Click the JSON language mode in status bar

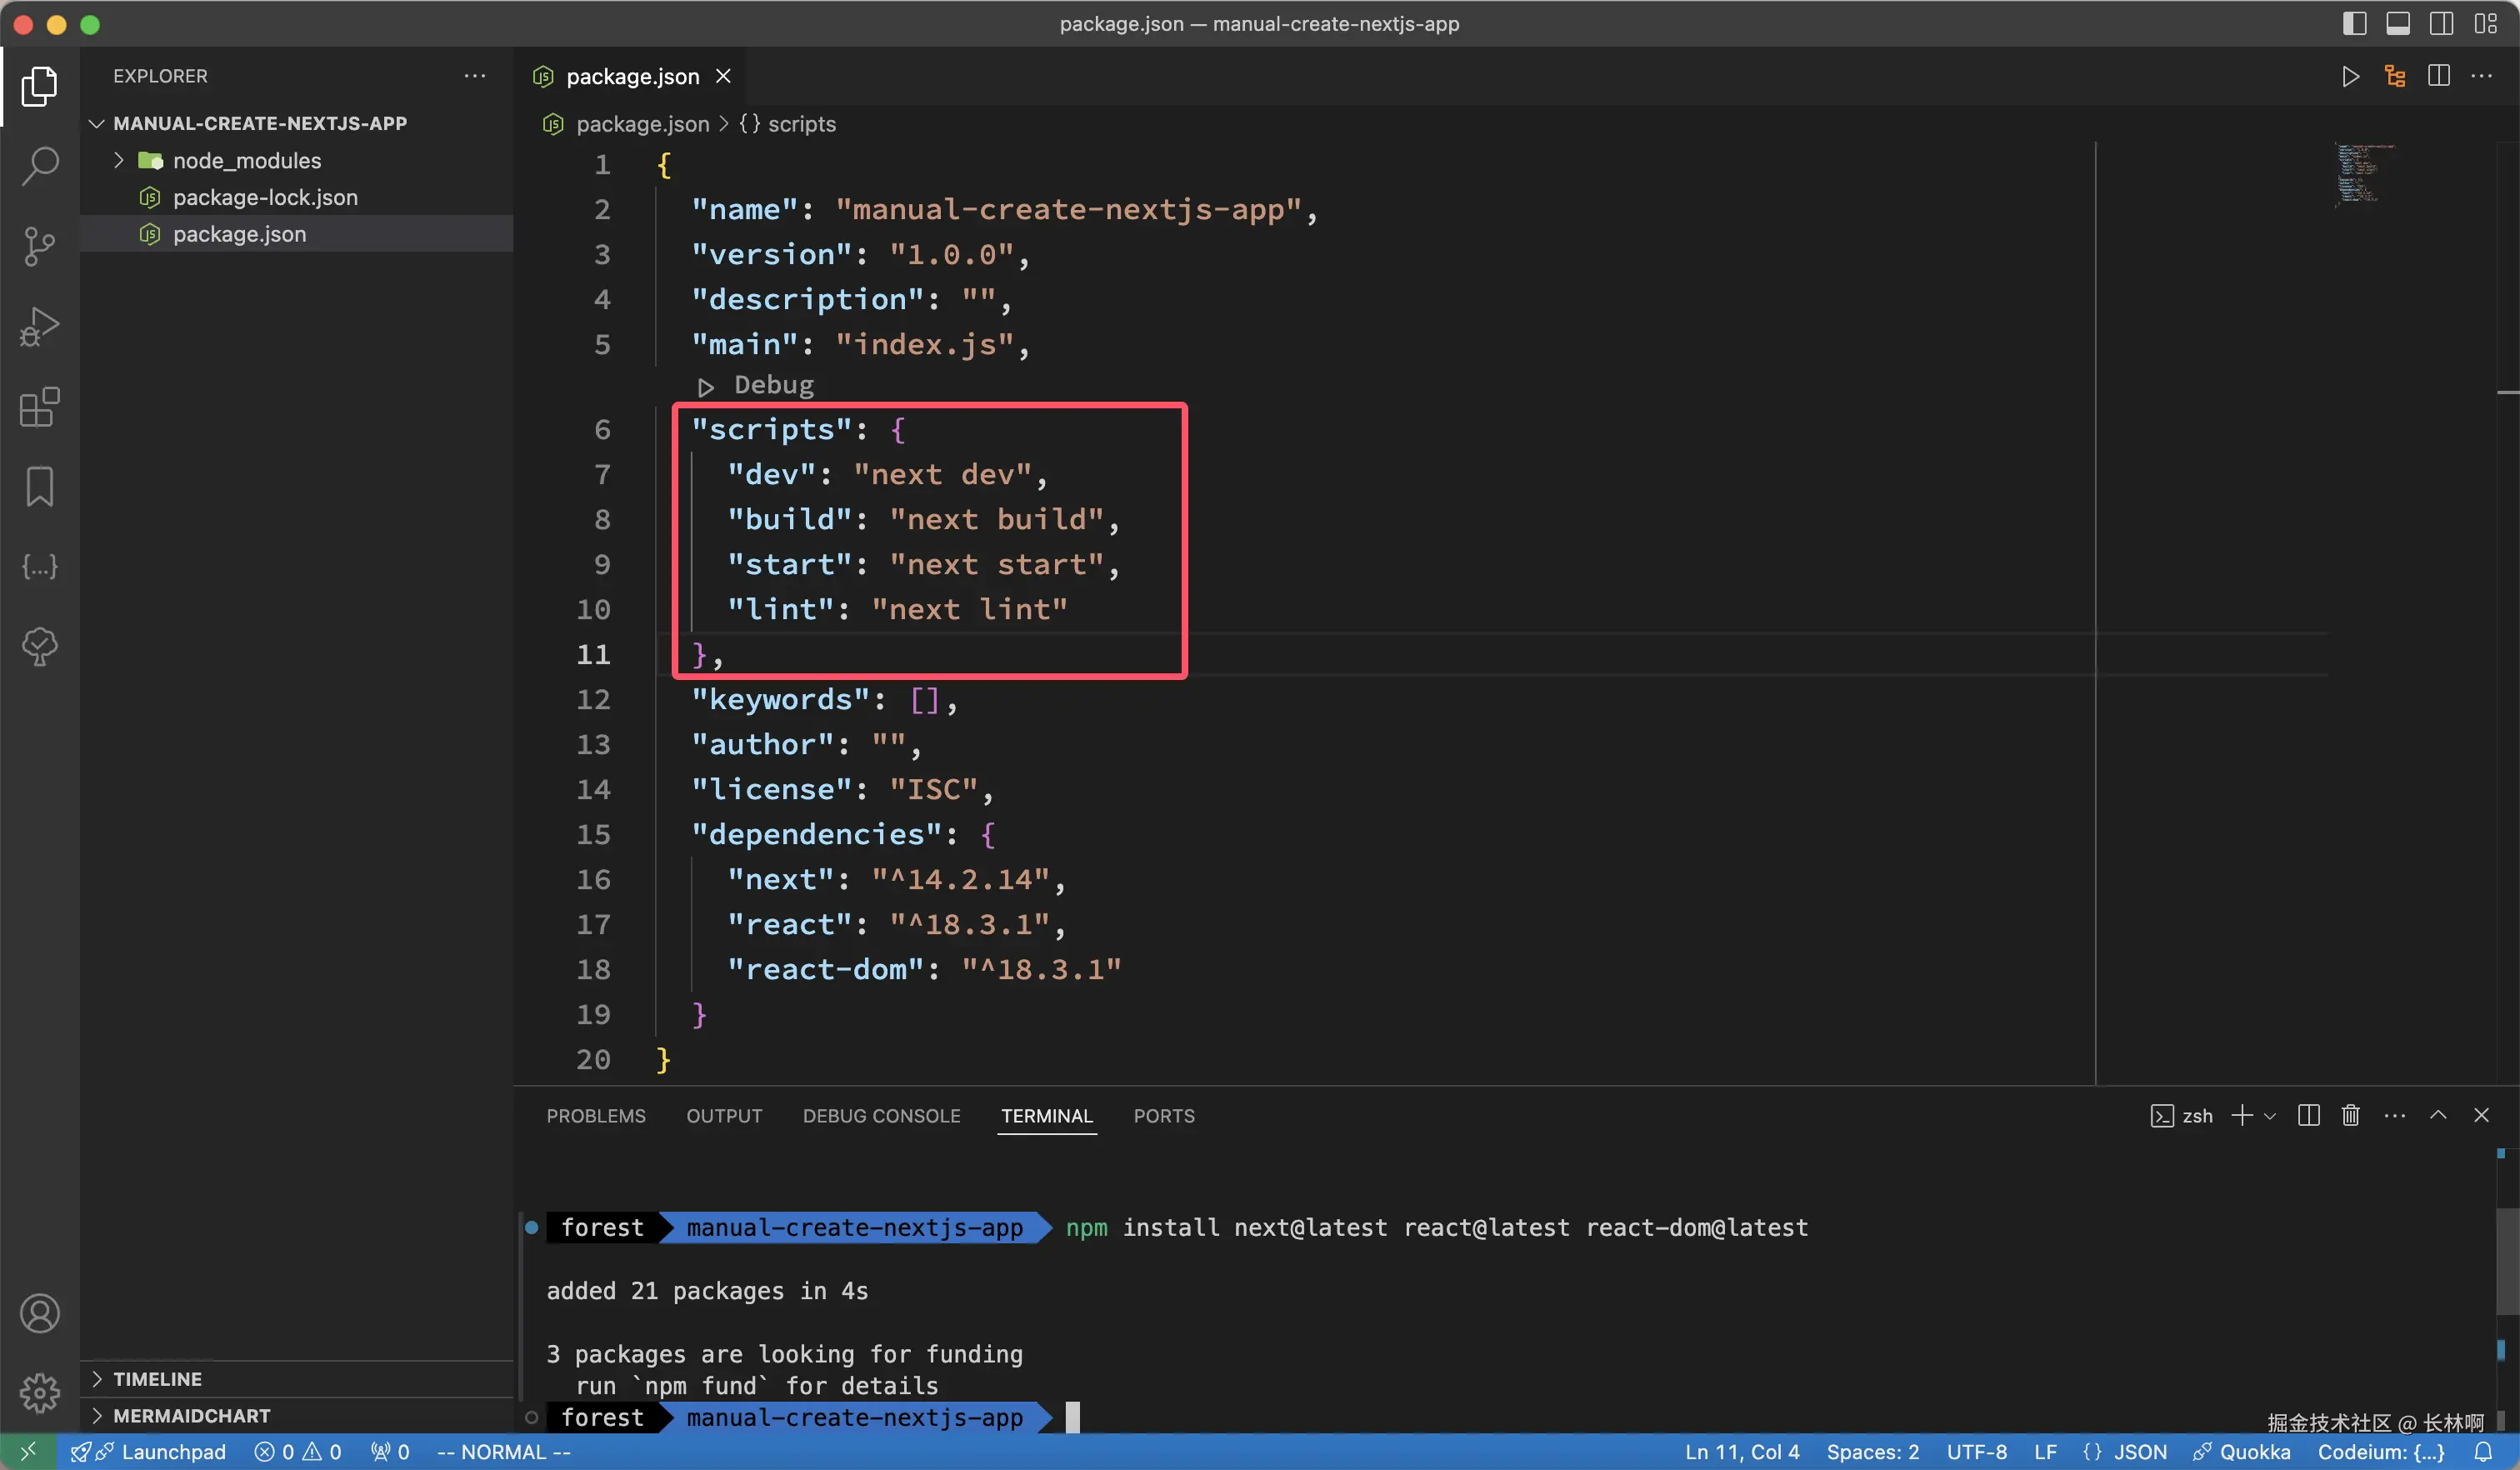(2139, 1452)
